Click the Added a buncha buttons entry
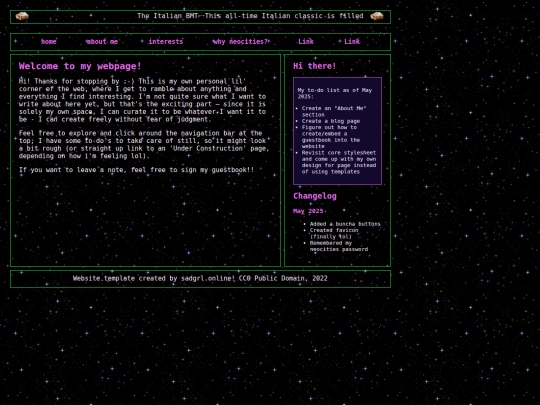The image size is (540, 405). coord(345,224)
